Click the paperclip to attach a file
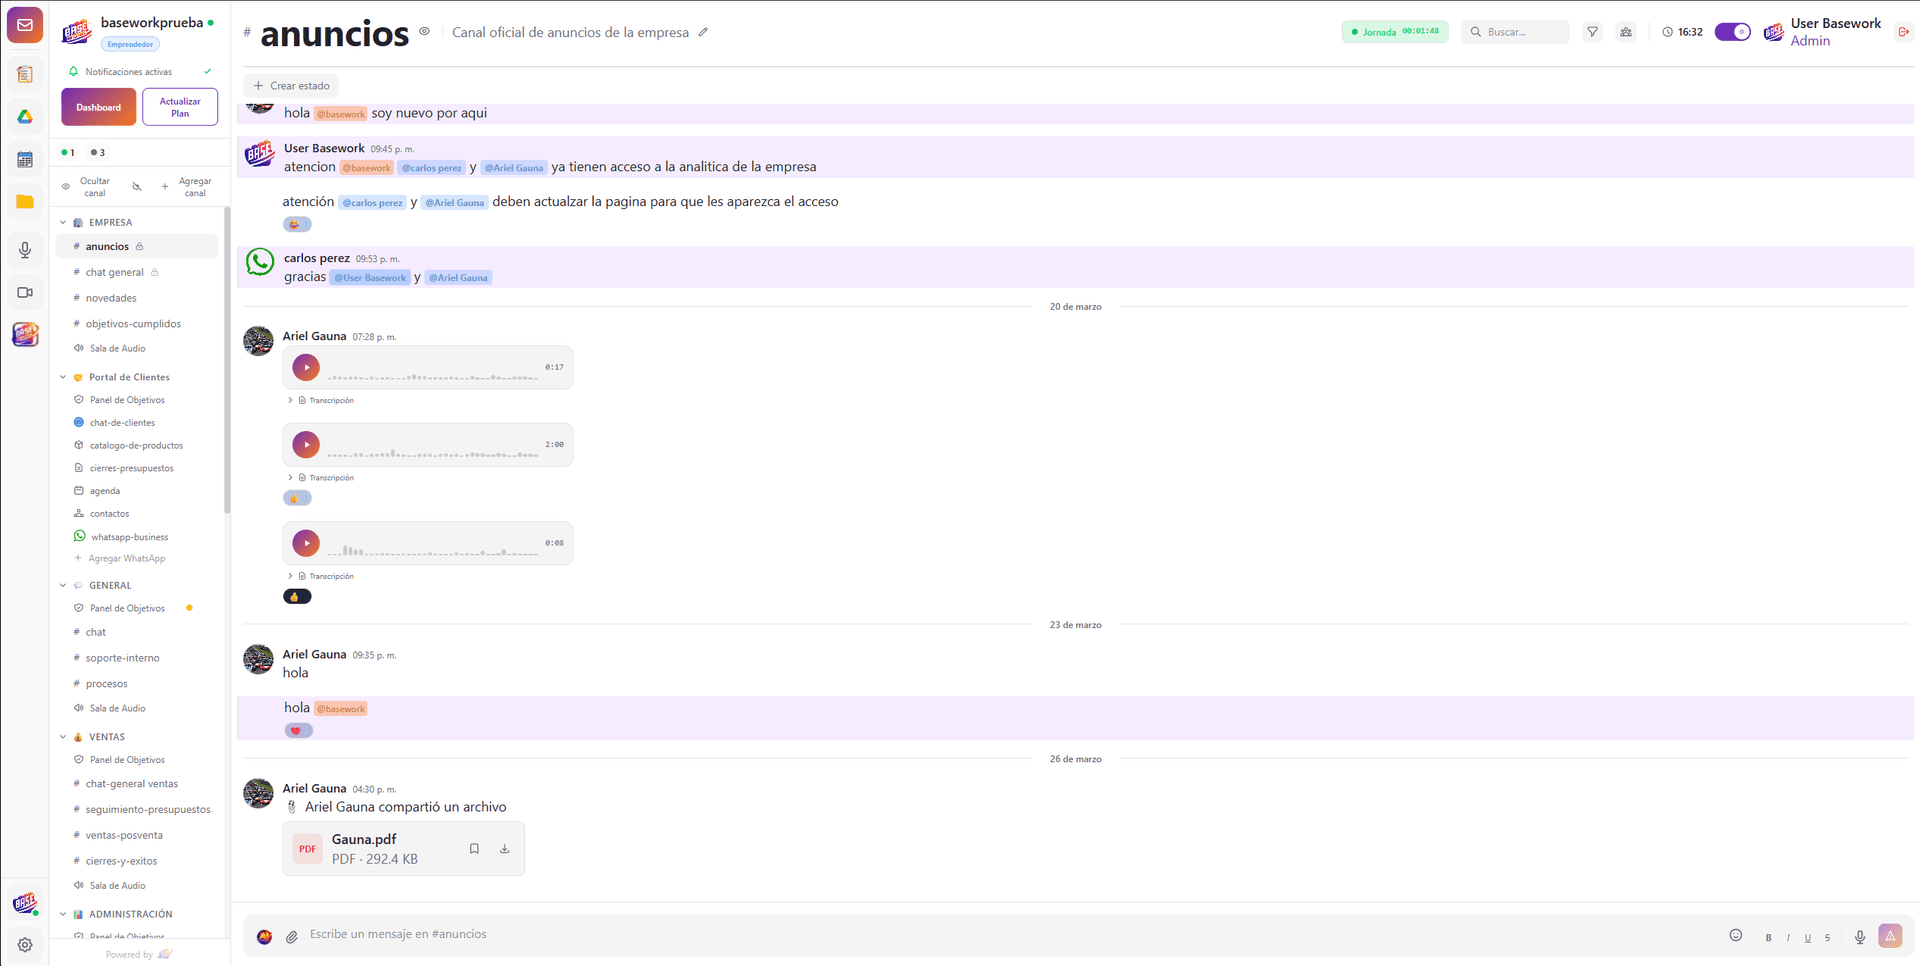 (x=292, y=936)
